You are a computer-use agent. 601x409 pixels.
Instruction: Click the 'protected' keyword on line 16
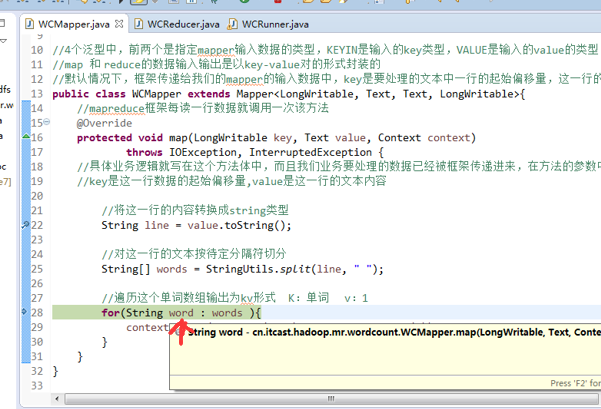coord(104,138)
